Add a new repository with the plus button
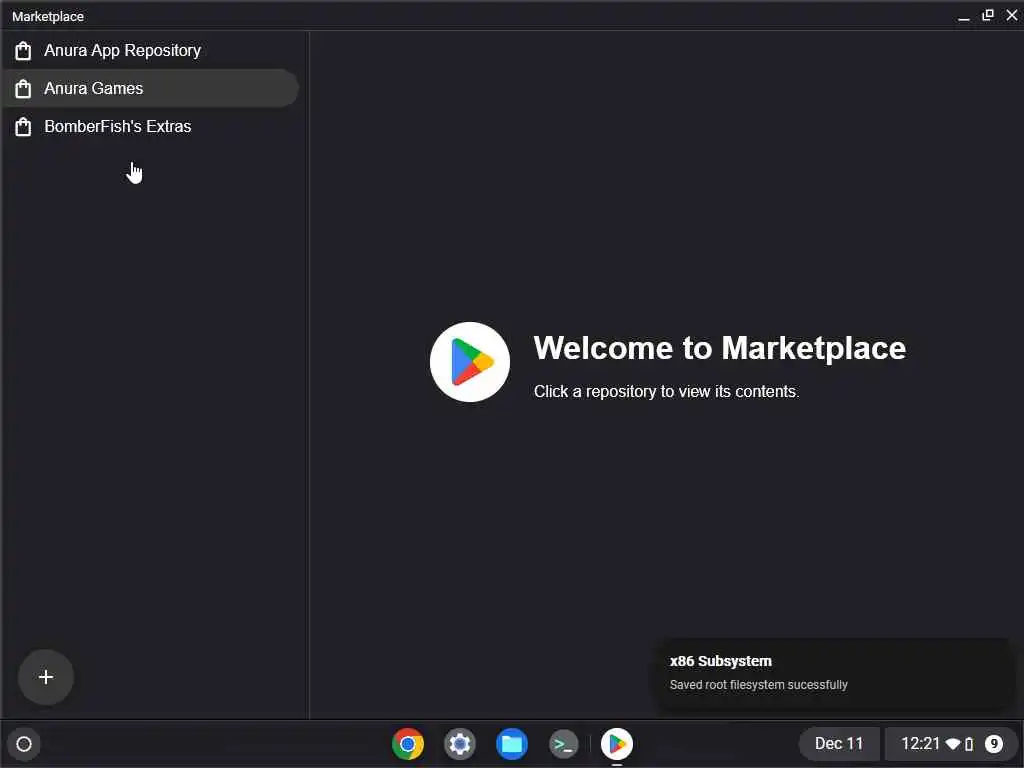 point(46,677)
